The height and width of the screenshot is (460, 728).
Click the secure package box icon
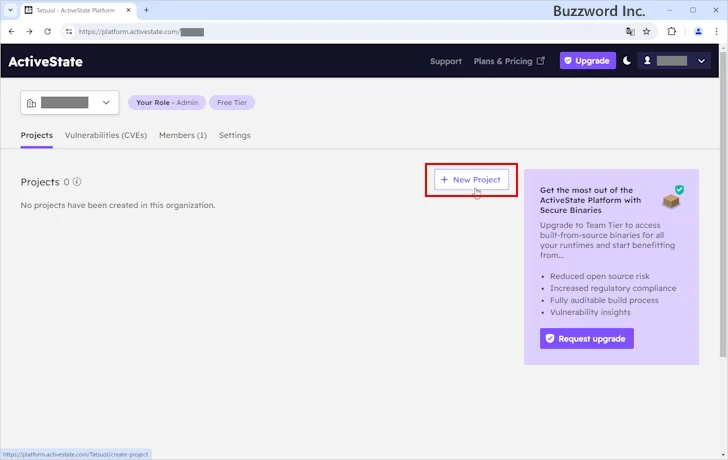673,196
